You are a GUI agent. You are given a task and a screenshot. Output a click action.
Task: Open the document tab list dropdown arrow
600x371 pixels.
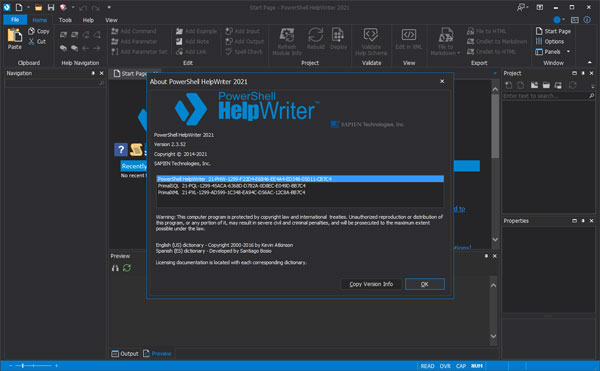pyautogui.click(x=495, y=73)
